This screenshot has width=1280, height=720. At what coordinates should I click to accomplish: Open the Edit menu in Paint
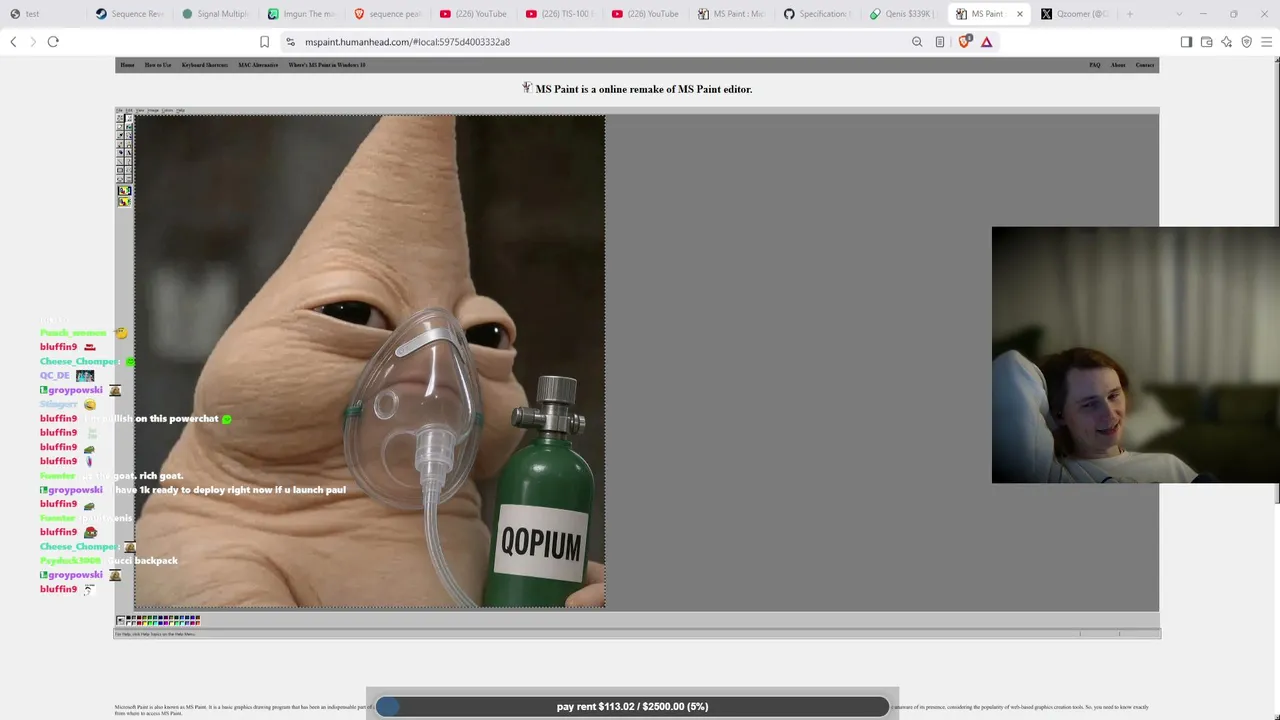(x=129, y=110)
